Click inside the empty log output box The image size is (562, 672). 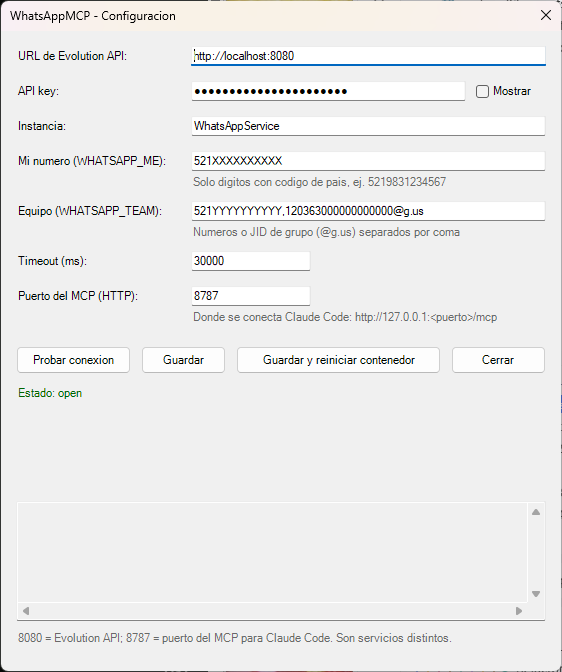(x=272, y=552)
